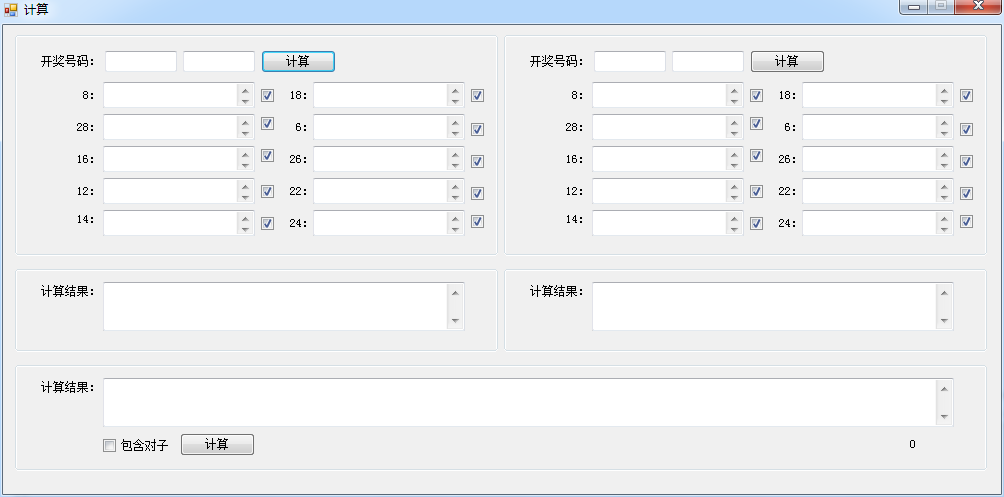Viewport: 1004px width, 497px height.
Task: Enable the 包含对子 checkbox
Action: pyautogui.click(x=110, y=445)
